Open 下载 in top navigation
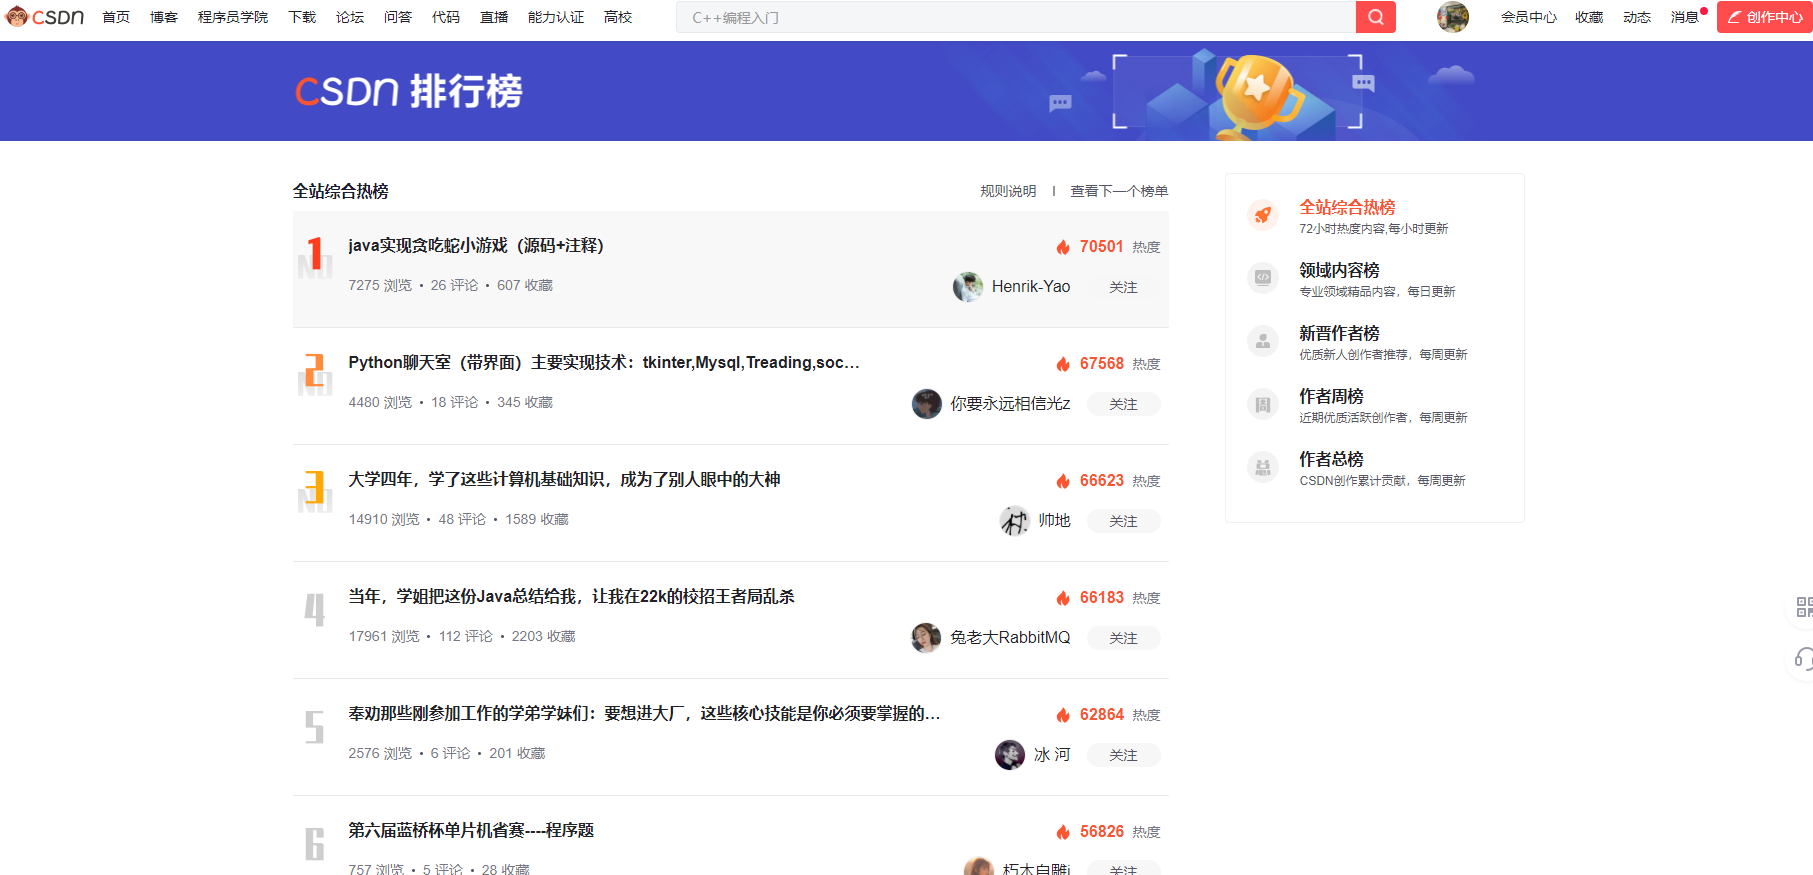The width and height of the screenshot is (1813, 875). click(302, 17)
